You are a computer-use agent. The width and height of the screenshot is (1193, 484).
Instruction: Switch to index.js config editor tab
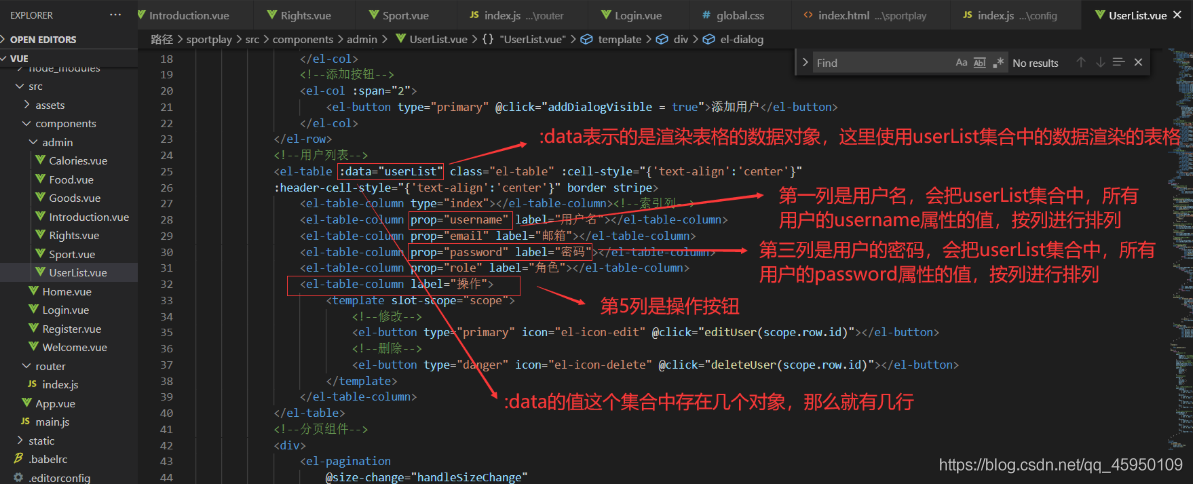point(1015,15)
